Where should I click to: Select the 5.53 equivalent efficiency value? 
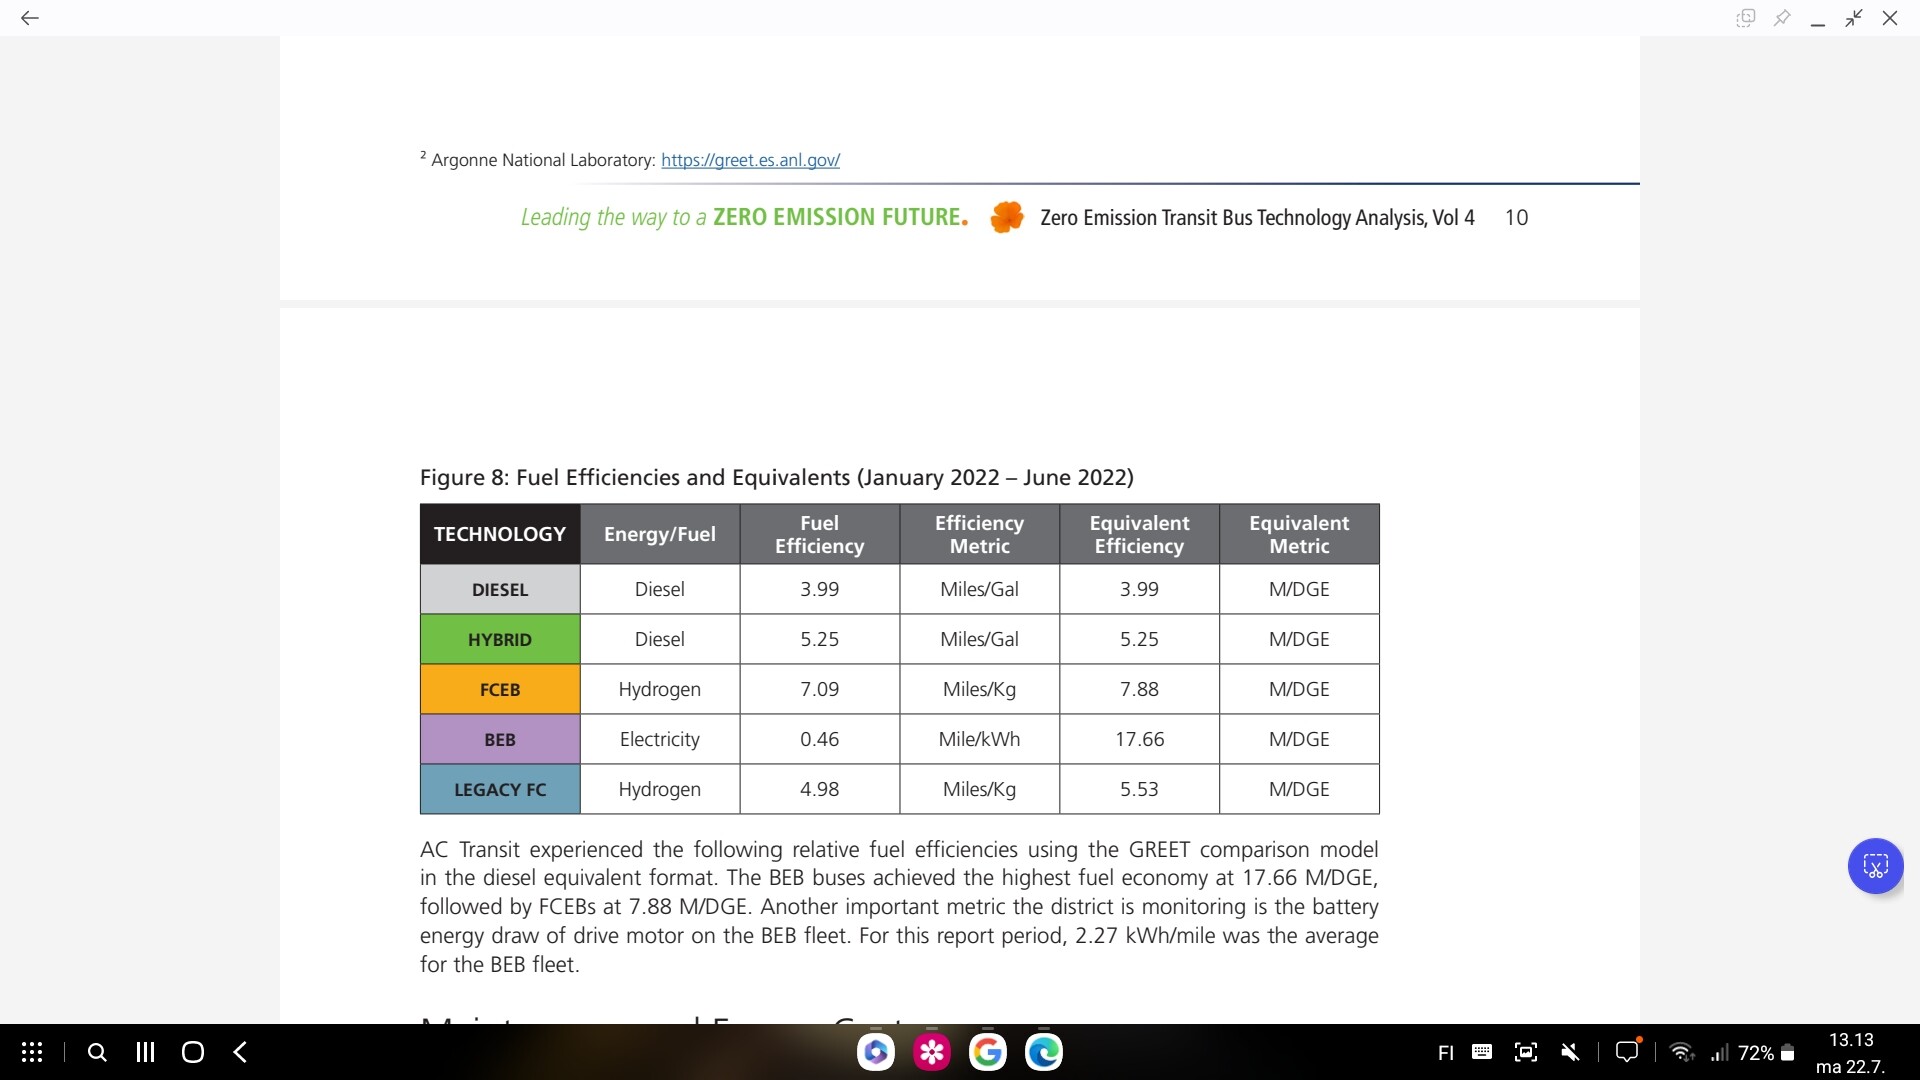point(1140,789)
